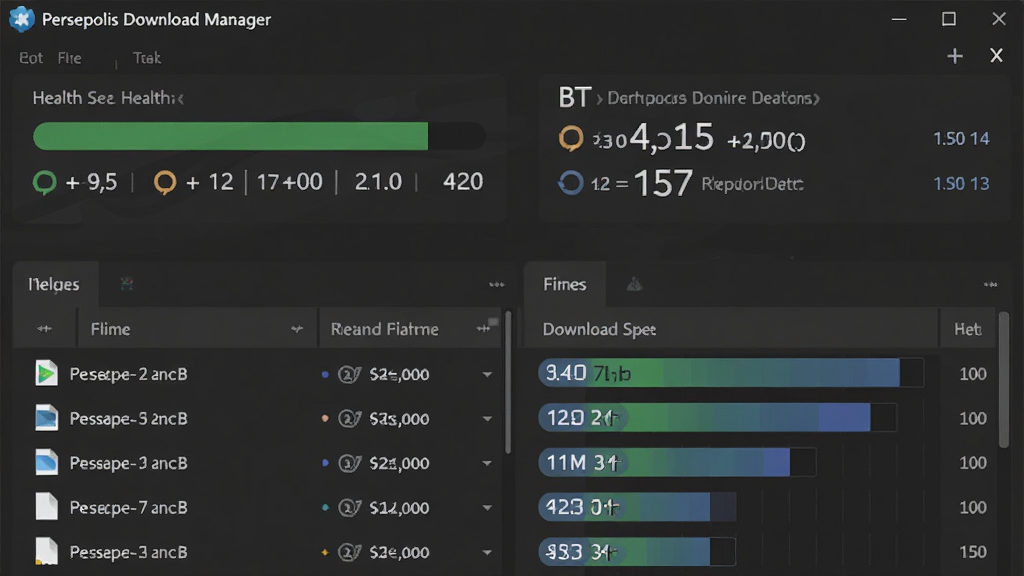Screen dimensions: 1024x576
Task: Expand the dropdown arrow in the Pesepe-2 ancB row
Action: (x=487, y=374)
